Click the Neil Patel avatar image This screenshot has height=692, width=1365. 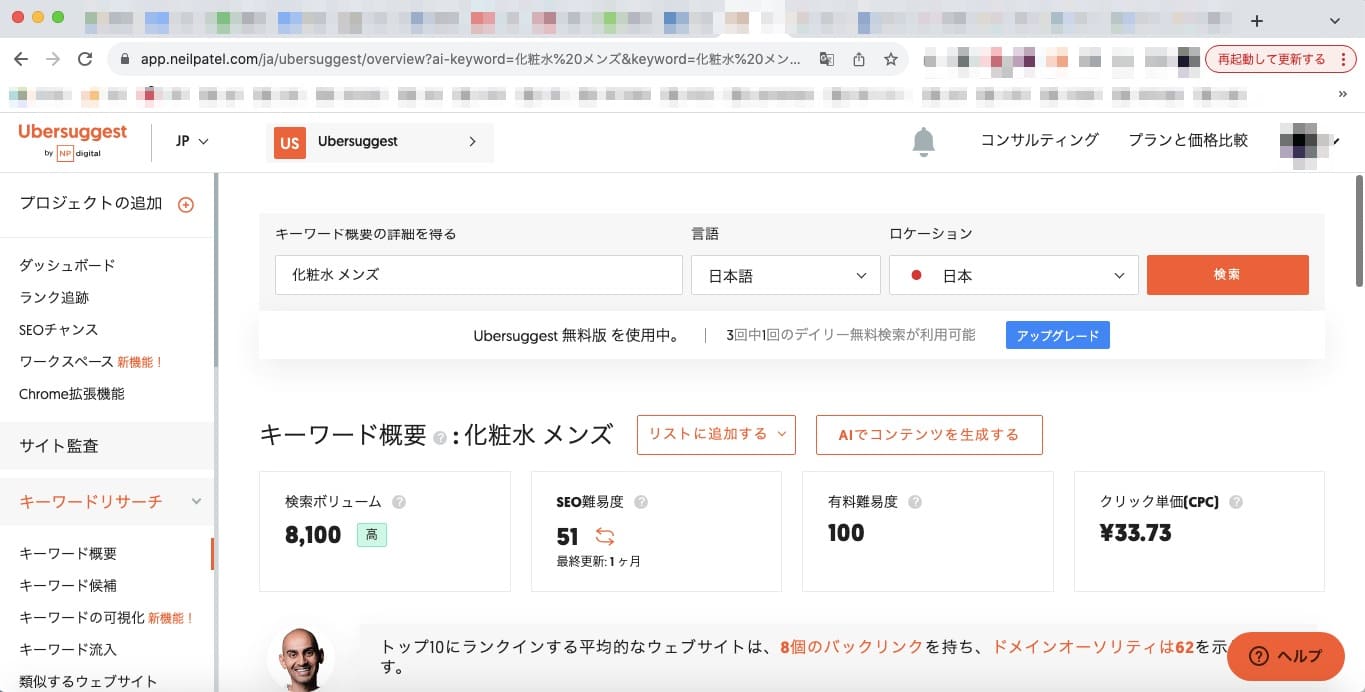pyautogui.click(x=301, y=660)
